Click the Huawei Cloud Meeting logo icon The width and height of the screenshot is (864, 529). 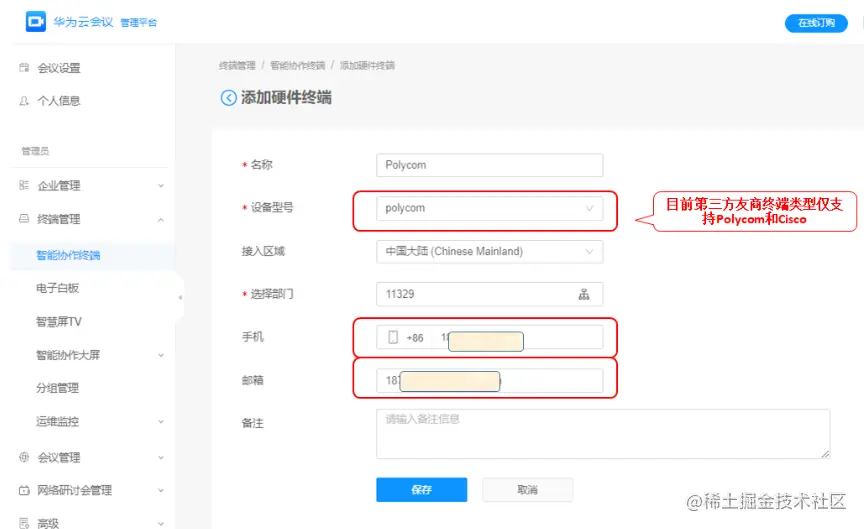(36, 22)
